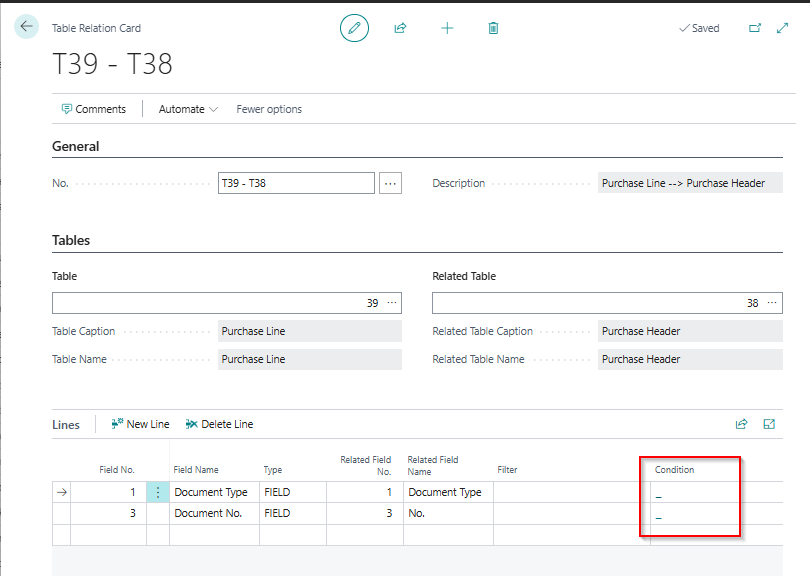Open card in new window icon
The width and height of the screenshot is (810, 576).
[x=755, y=28]
